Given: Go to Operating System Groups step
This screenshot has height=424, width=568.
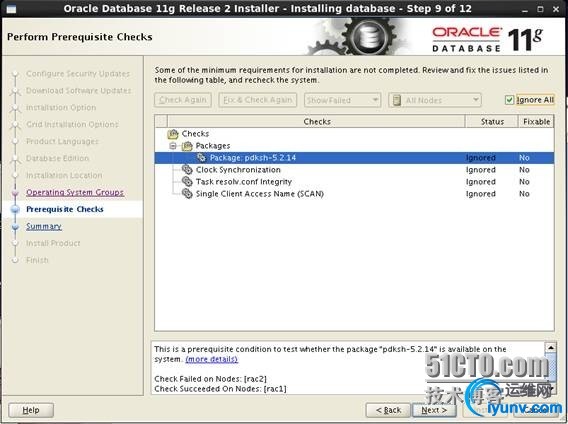Looking at the screenshot, I should 75,192.
